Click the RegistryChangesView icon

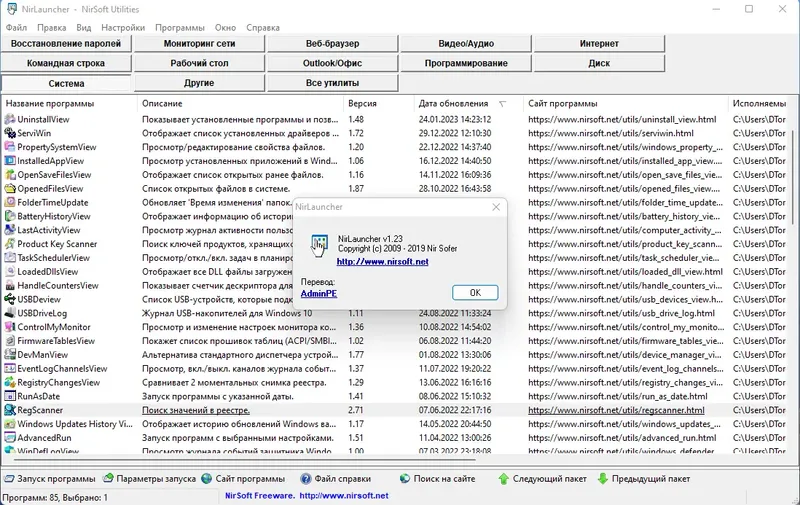pos(10,382)
